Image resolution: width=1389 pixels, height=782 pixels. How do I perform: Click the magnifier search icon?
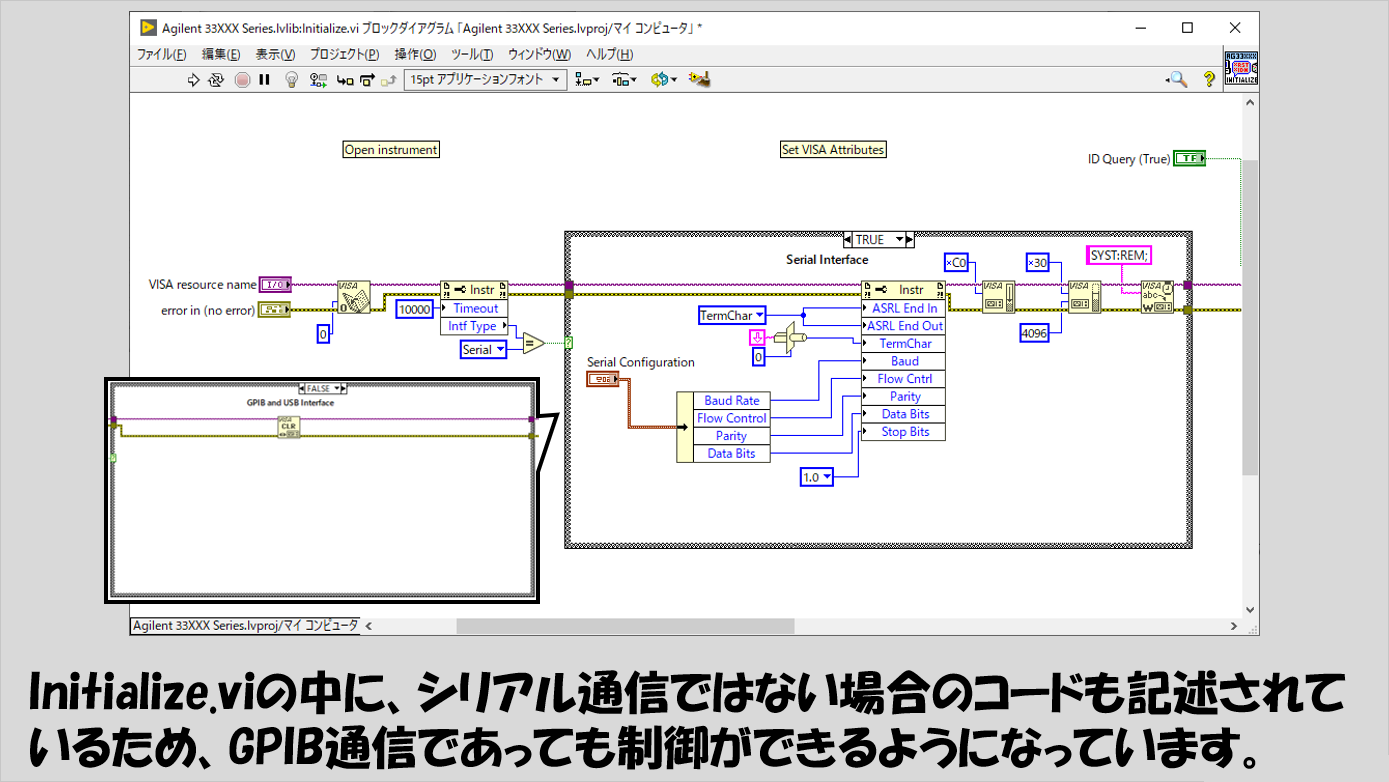(x=1177, y=80)
